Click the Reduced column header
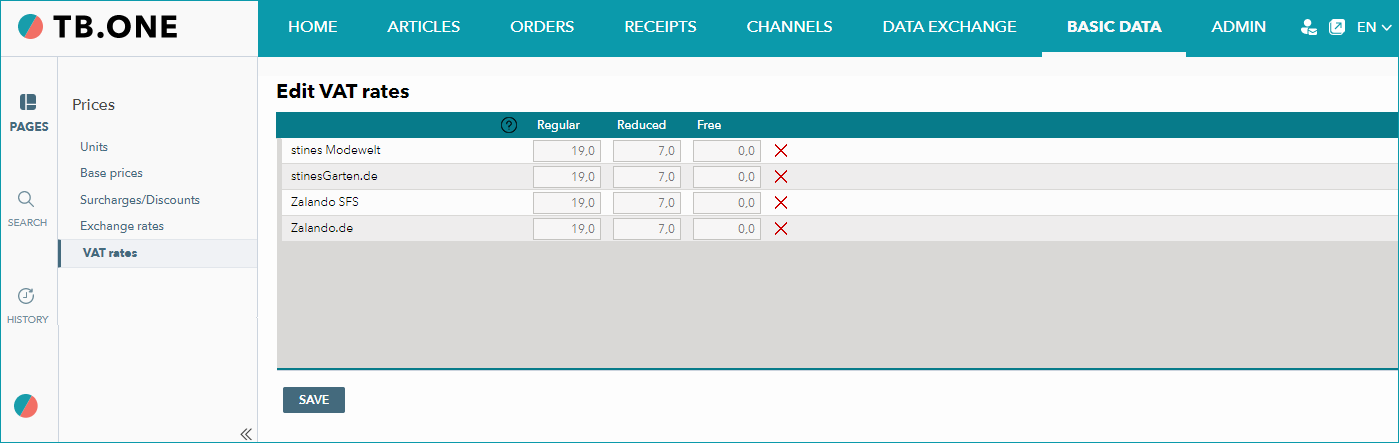Image resolution: width=1399 pixels, height=443 pixels. (641, 125)
